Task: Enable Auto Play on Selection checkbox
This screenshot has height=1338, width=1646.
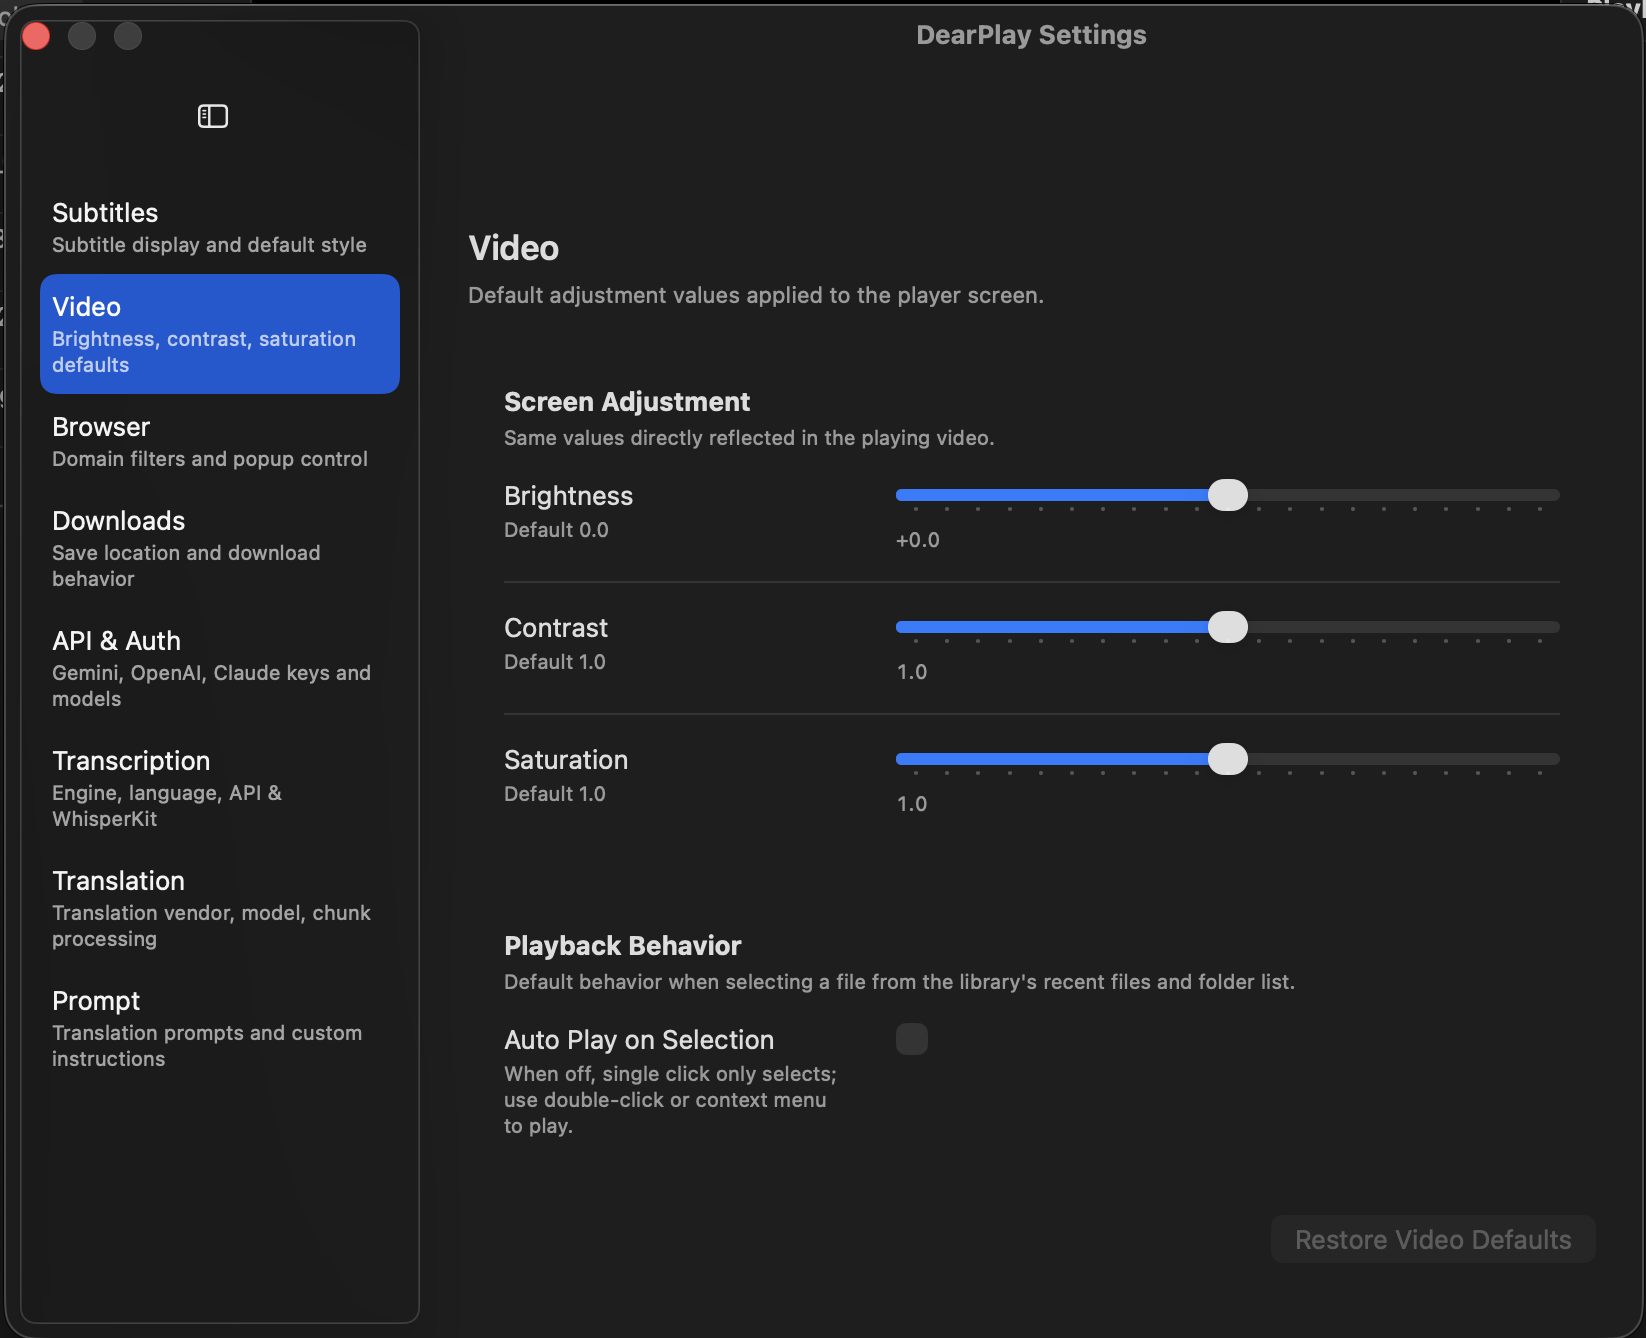Action: coord(912,1039)
